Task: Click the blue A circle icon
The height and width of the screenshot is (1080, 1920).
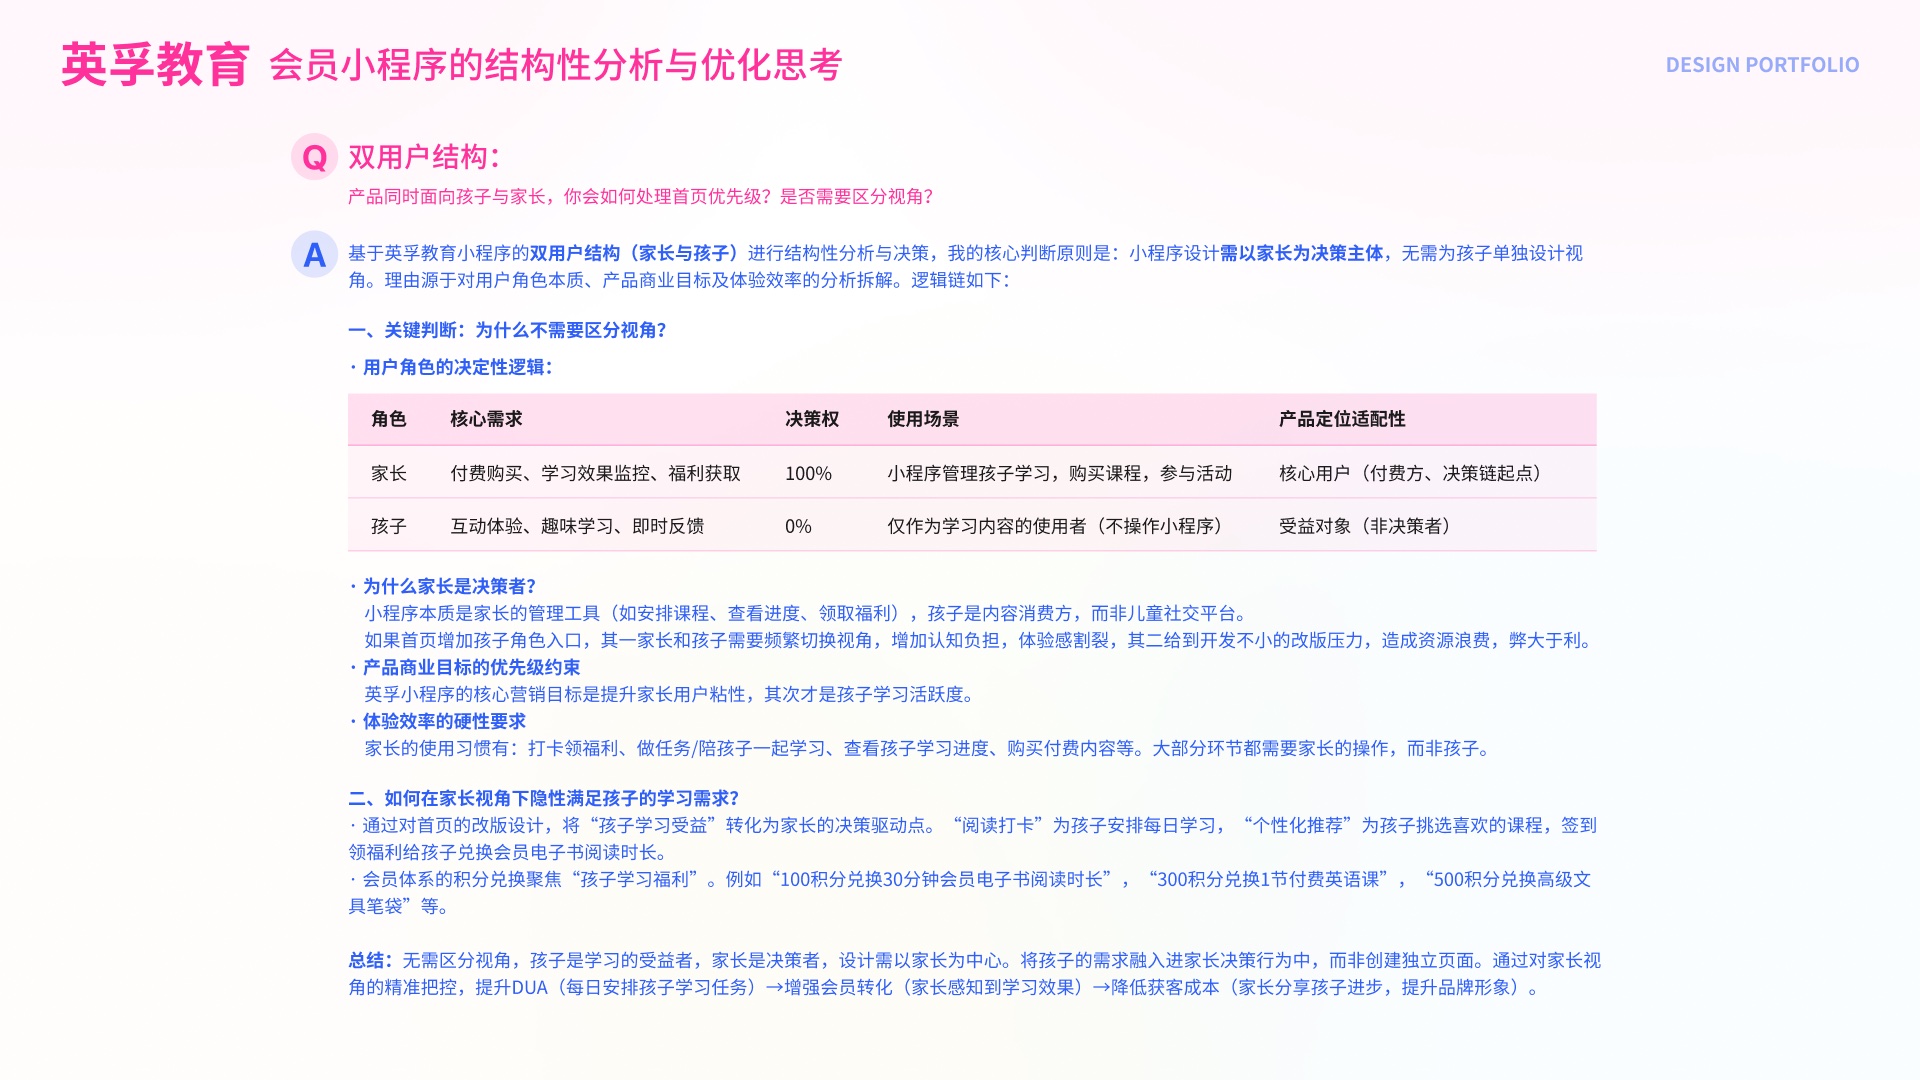Action: coord(314,254)
